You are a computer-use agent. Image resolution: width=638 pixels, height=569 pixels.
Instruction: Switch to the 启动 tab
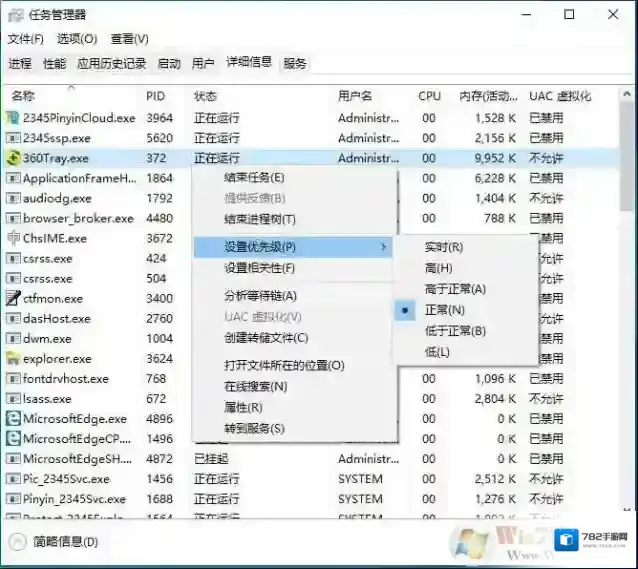tap(169, 63)
